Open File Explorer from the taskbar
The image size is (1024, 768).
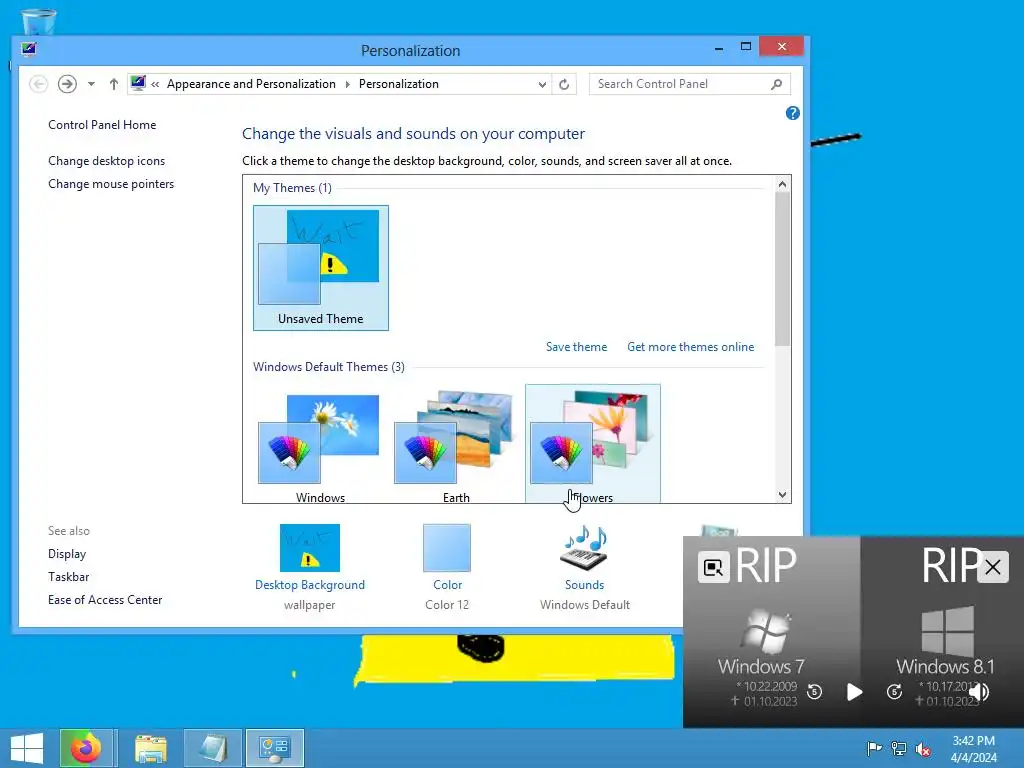point(150,748)
